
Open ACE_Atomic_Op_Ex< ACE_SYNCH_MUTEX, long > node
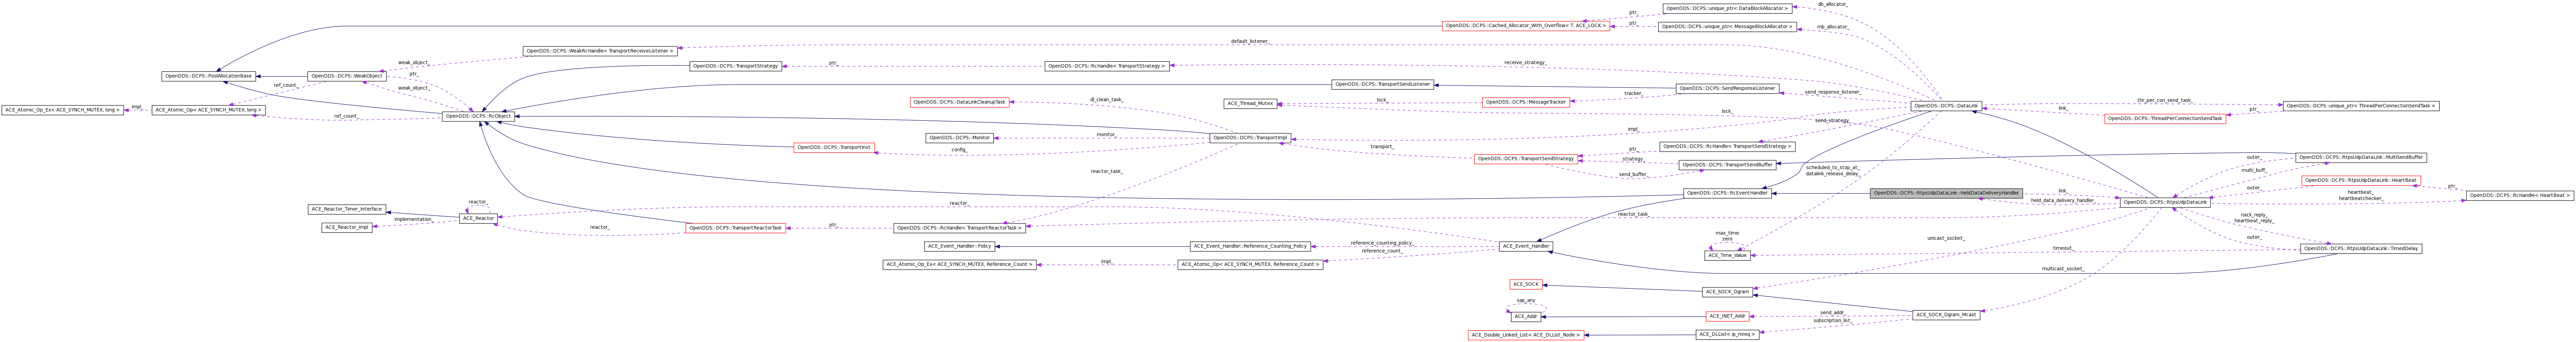coord(62,110)
